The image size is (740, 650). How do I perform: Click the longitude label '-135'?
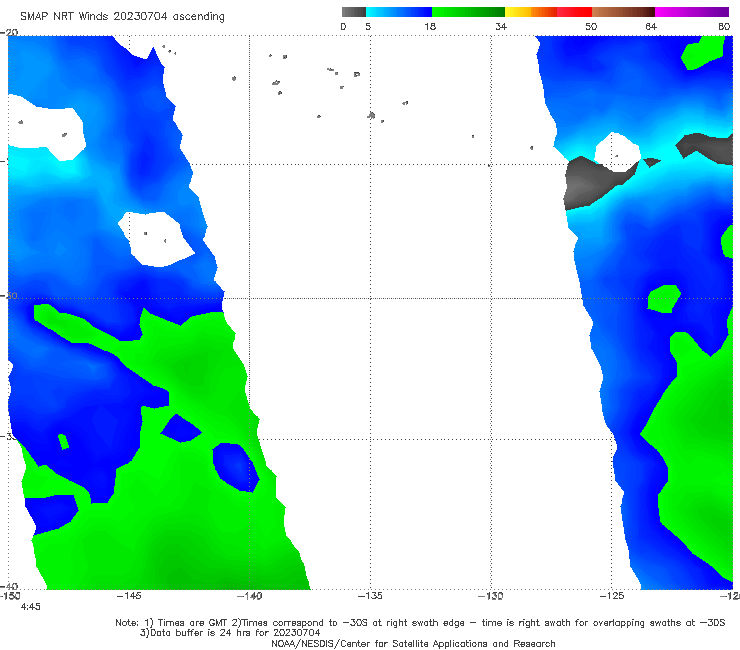click(370, 596)
